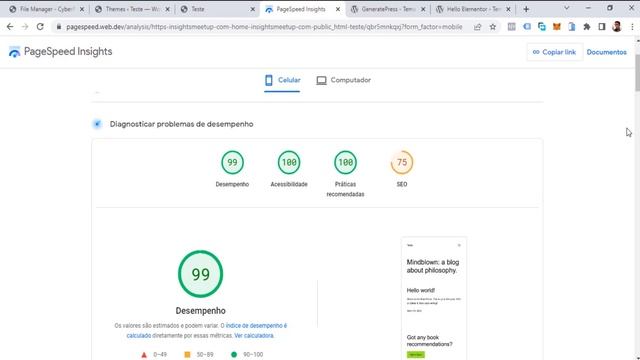The image size is (640, 360).
Task: Open the extensions puzzle menu
Action: [587, 27]
